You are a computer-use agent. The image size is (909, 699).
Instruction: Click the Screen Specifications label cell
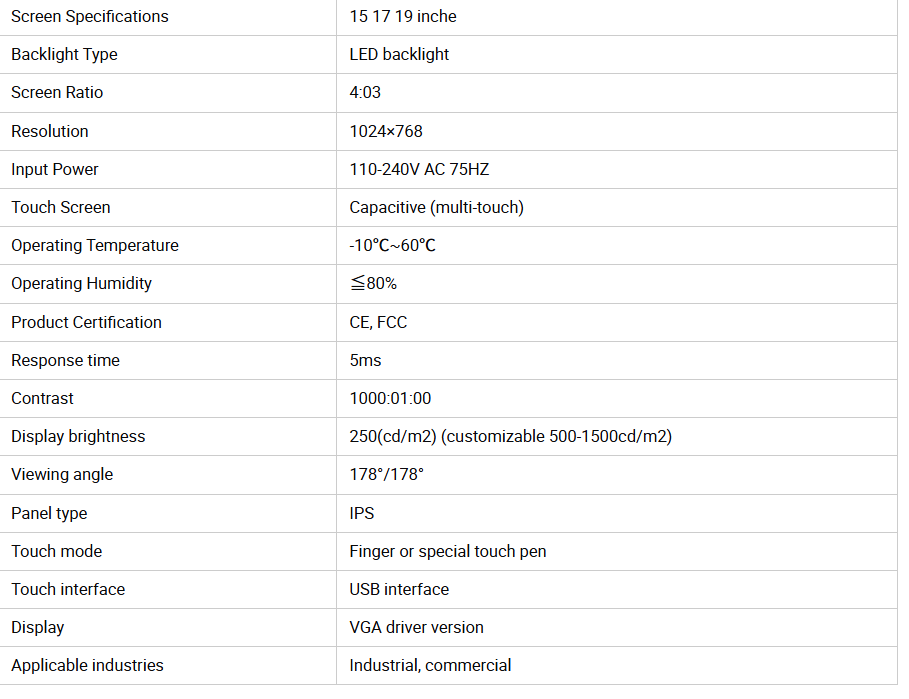click(x=90, y=16)
